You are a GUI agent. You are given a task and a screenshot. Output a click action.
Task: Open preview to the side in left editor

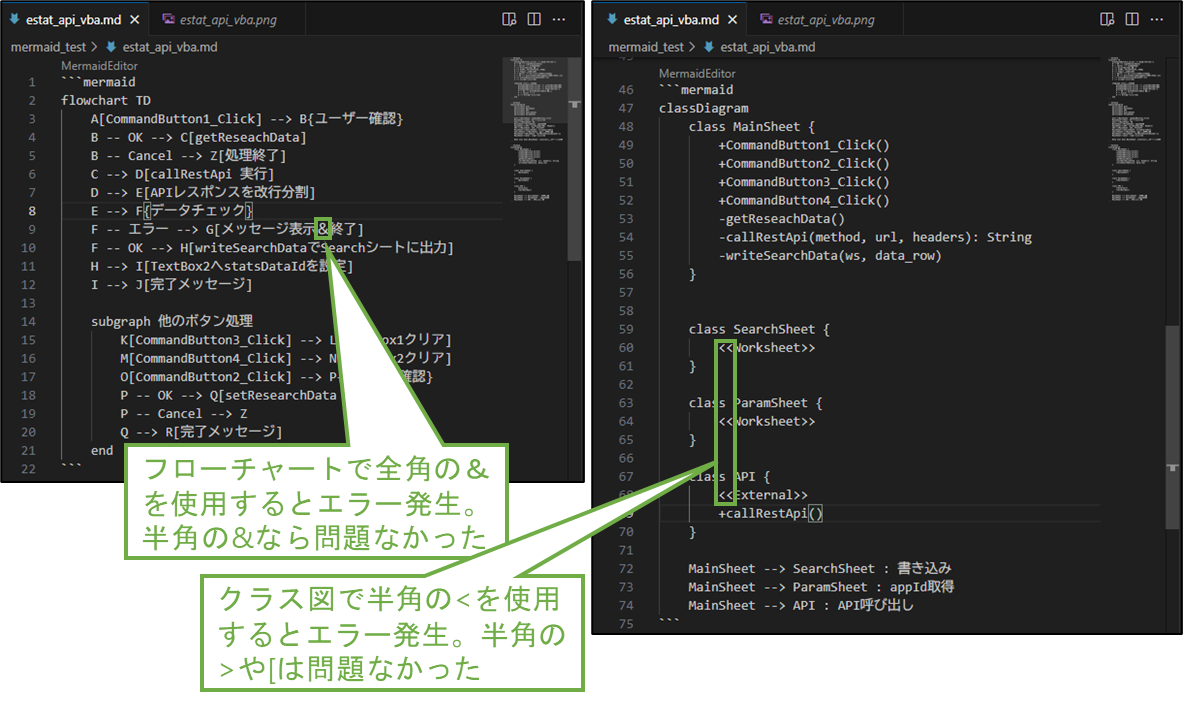click(x=509, y=20)
